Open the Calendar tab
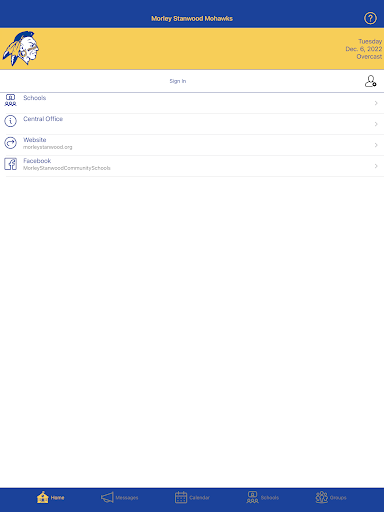Image resolution: width=384 pixels, height=512 pixels. tap(192, 497)
